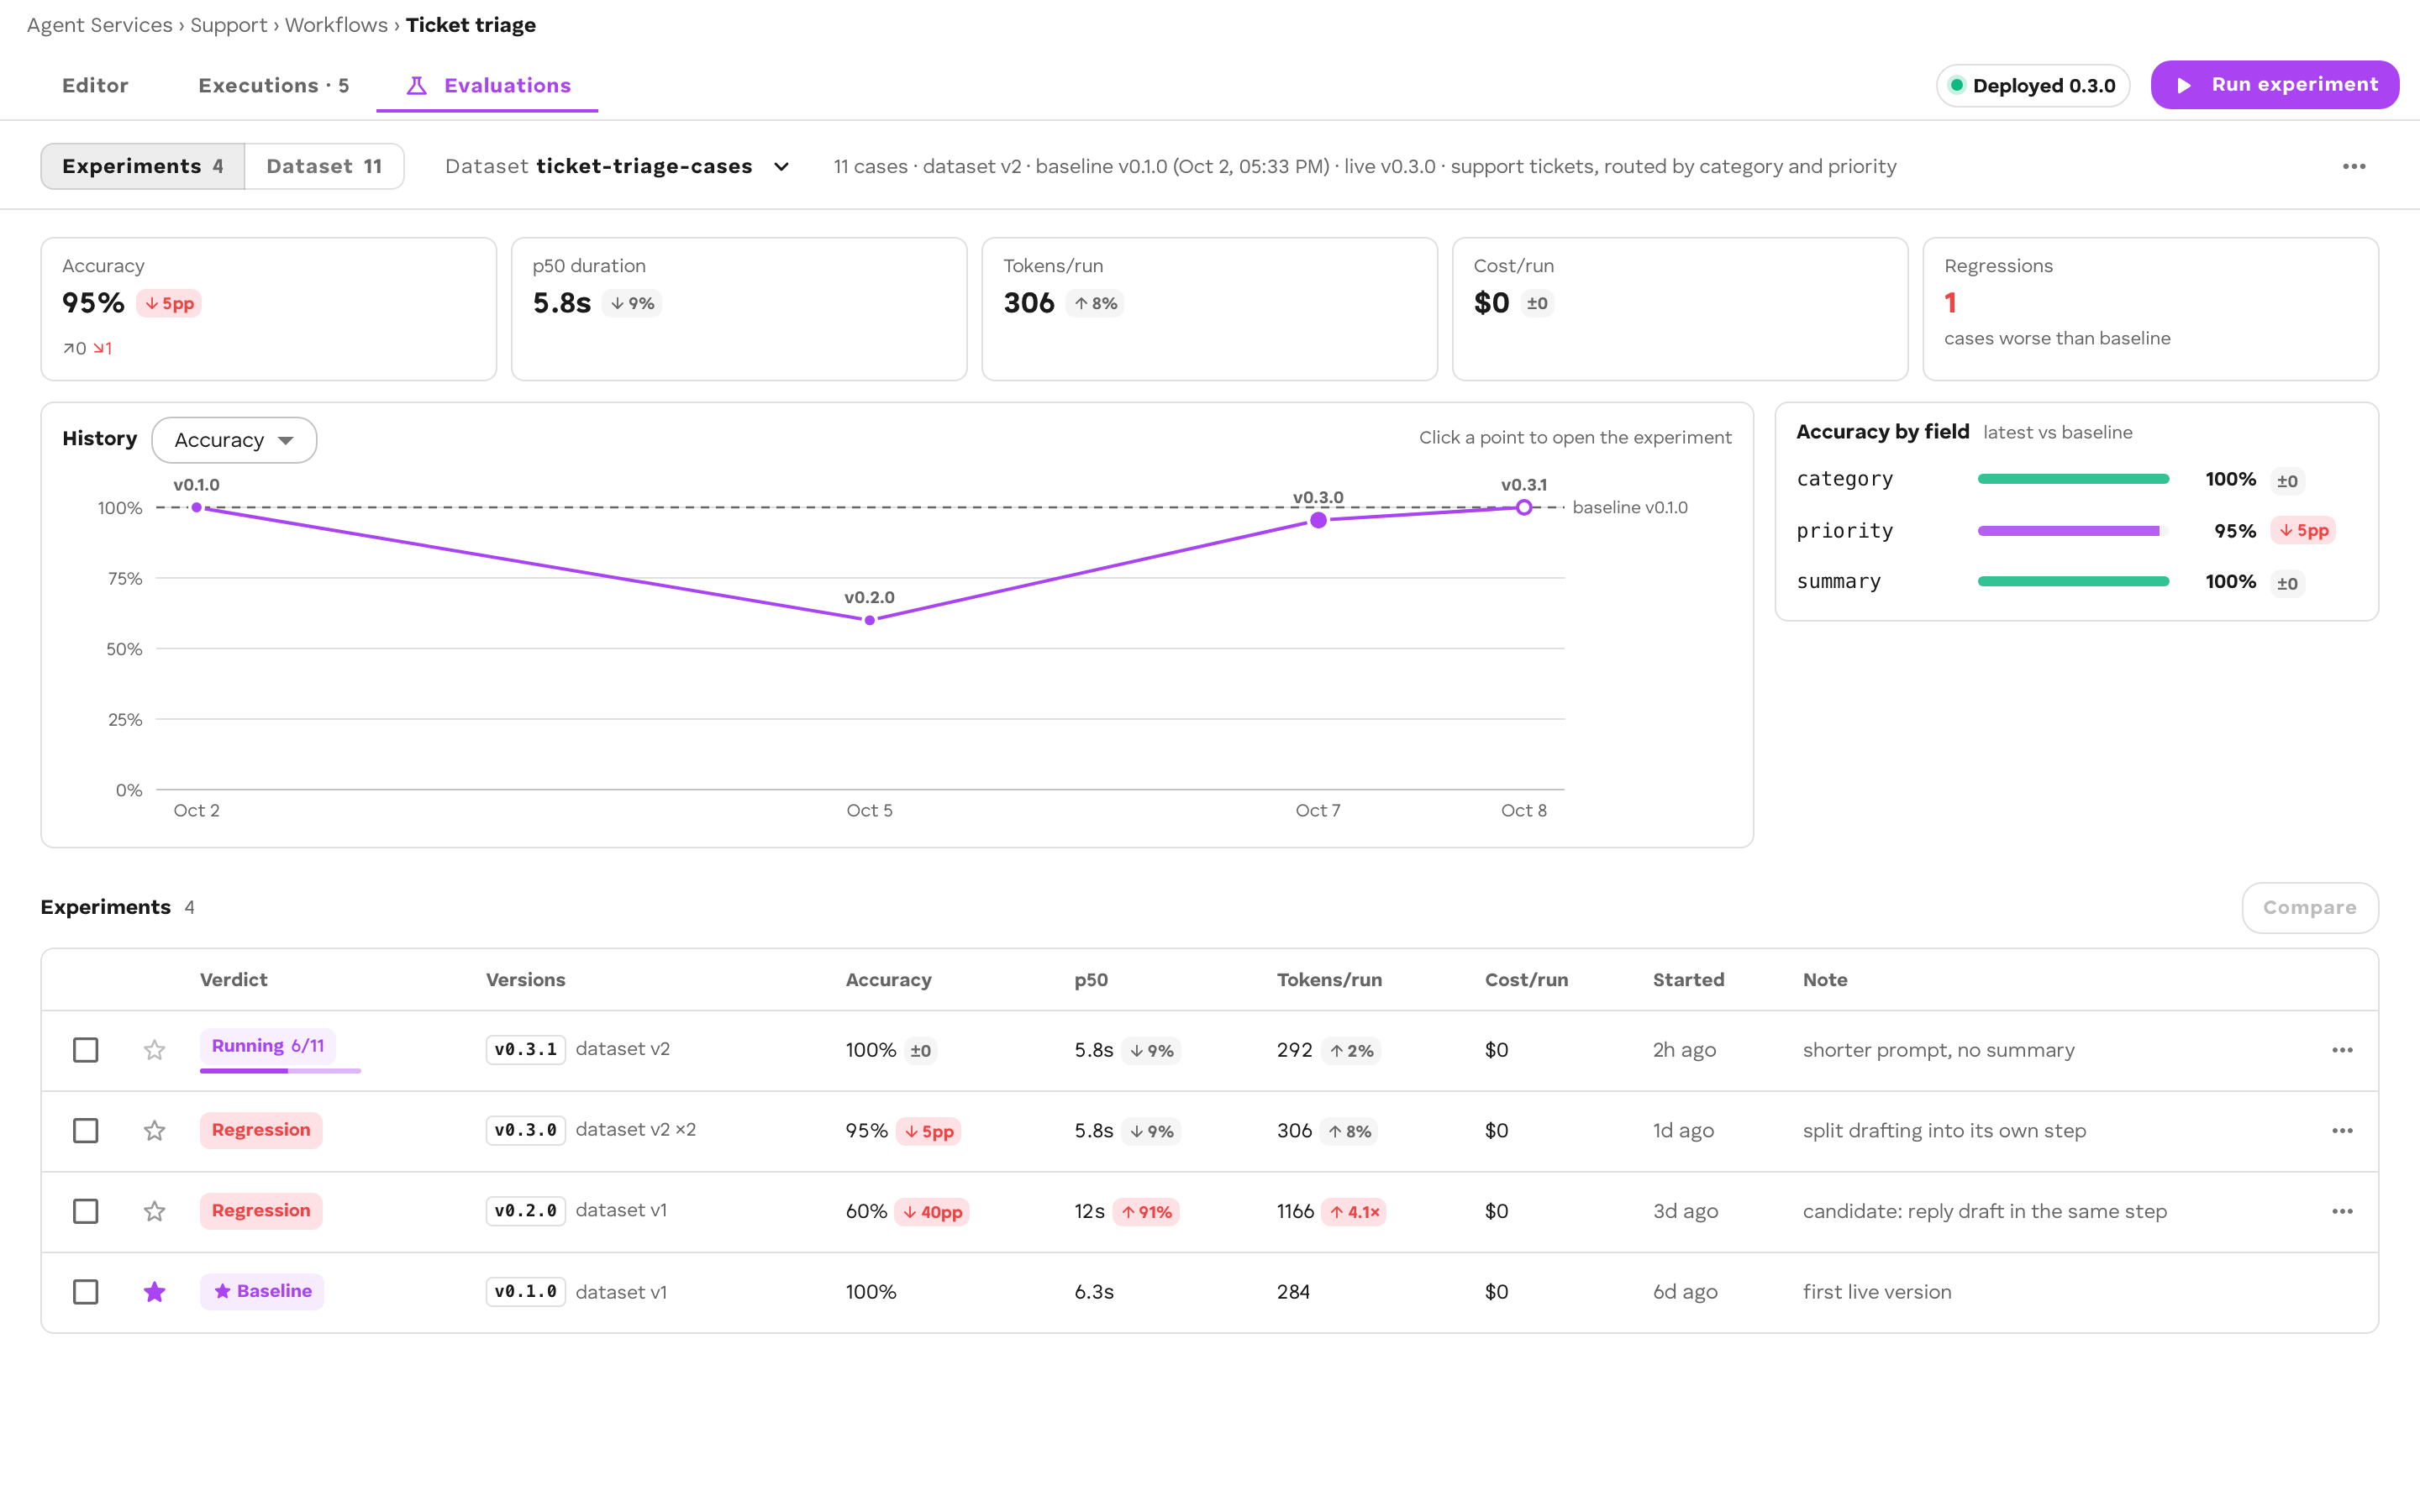This screenshot has width=2420, height=1512.
Task: Select checkbox for v0.3.0 experiment
Action: [x=86, y=1131]
